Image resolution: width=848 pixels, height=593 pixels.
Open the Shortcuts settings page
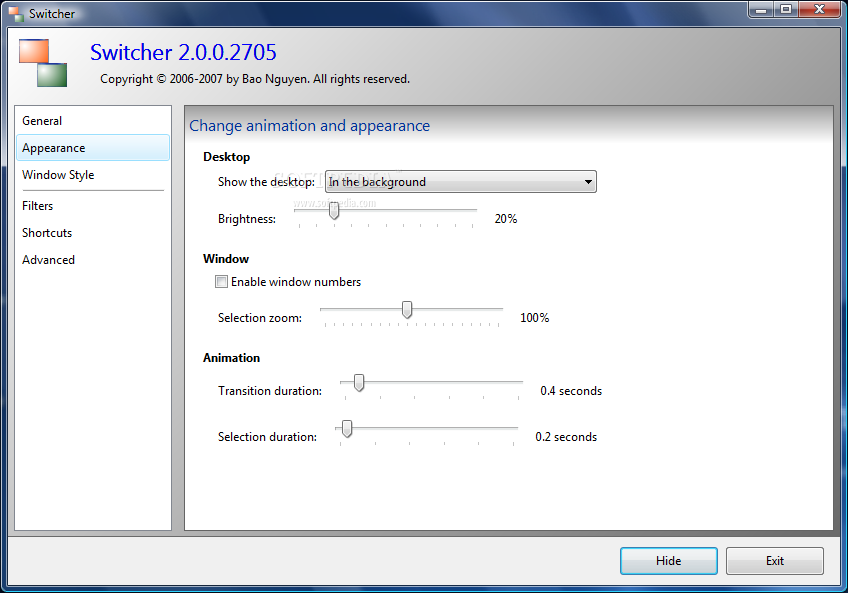(x=92, y=233)
